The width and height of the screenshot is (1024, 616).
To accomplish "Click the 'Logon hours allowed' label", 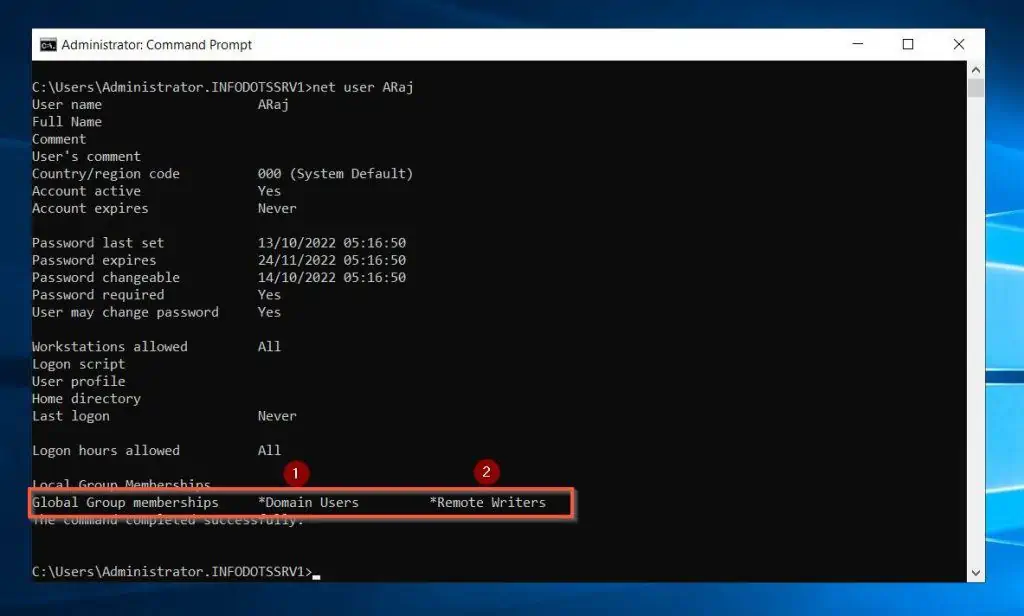I will tap(106, 451).
